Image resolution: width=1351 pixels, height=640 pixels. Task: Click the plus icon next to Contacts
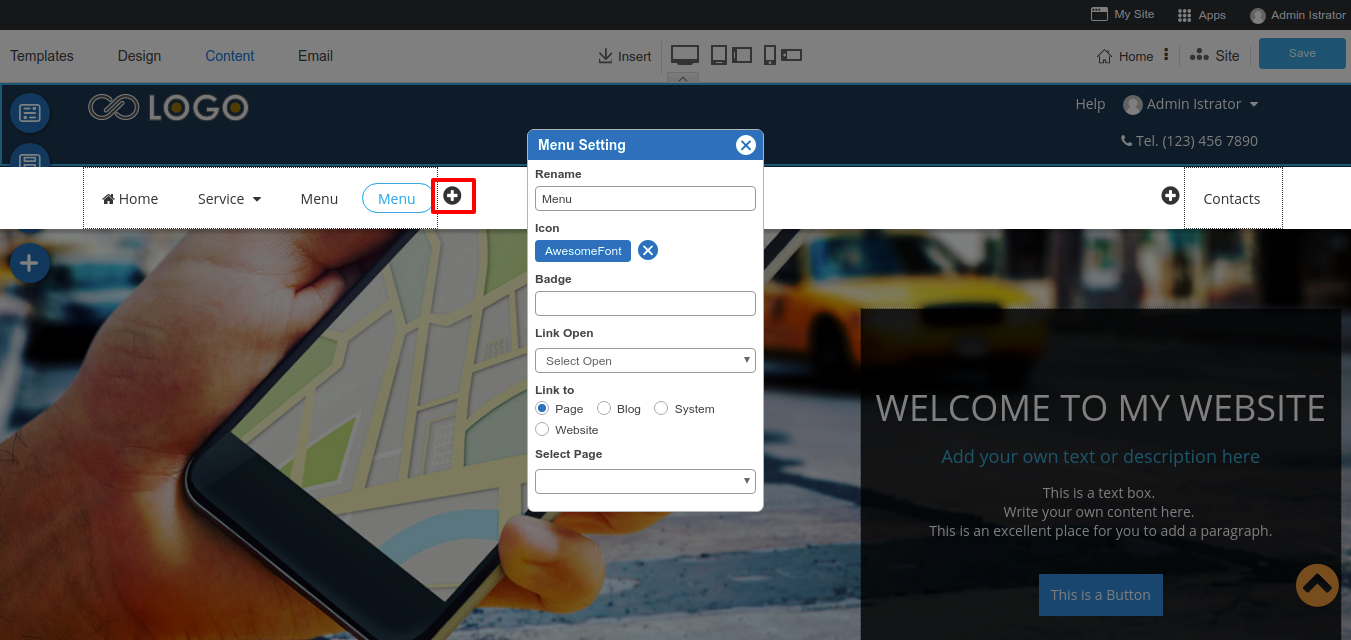(x=1170, y=196)
